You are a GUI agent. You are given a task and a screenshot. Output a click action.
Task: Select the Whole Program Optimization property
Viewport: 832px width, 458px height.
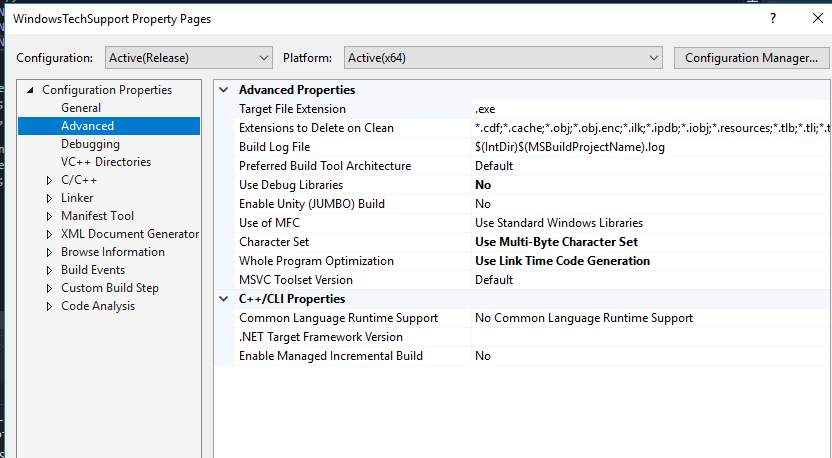(316, 261)
